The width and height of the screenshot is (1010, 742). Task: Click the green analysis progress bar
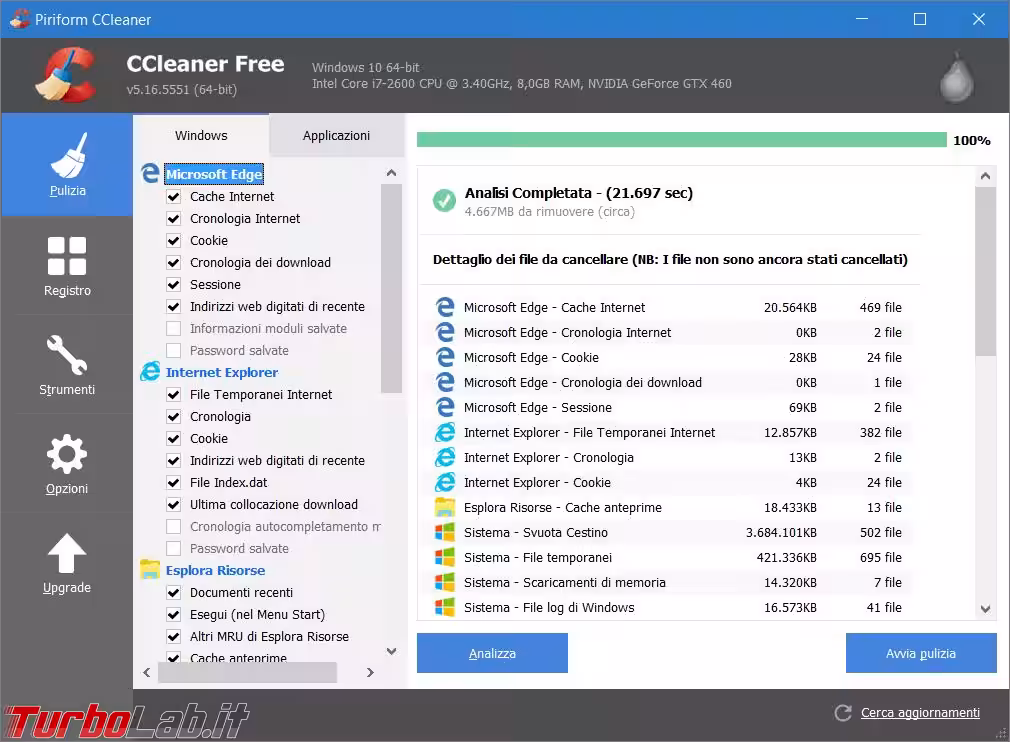681,140
